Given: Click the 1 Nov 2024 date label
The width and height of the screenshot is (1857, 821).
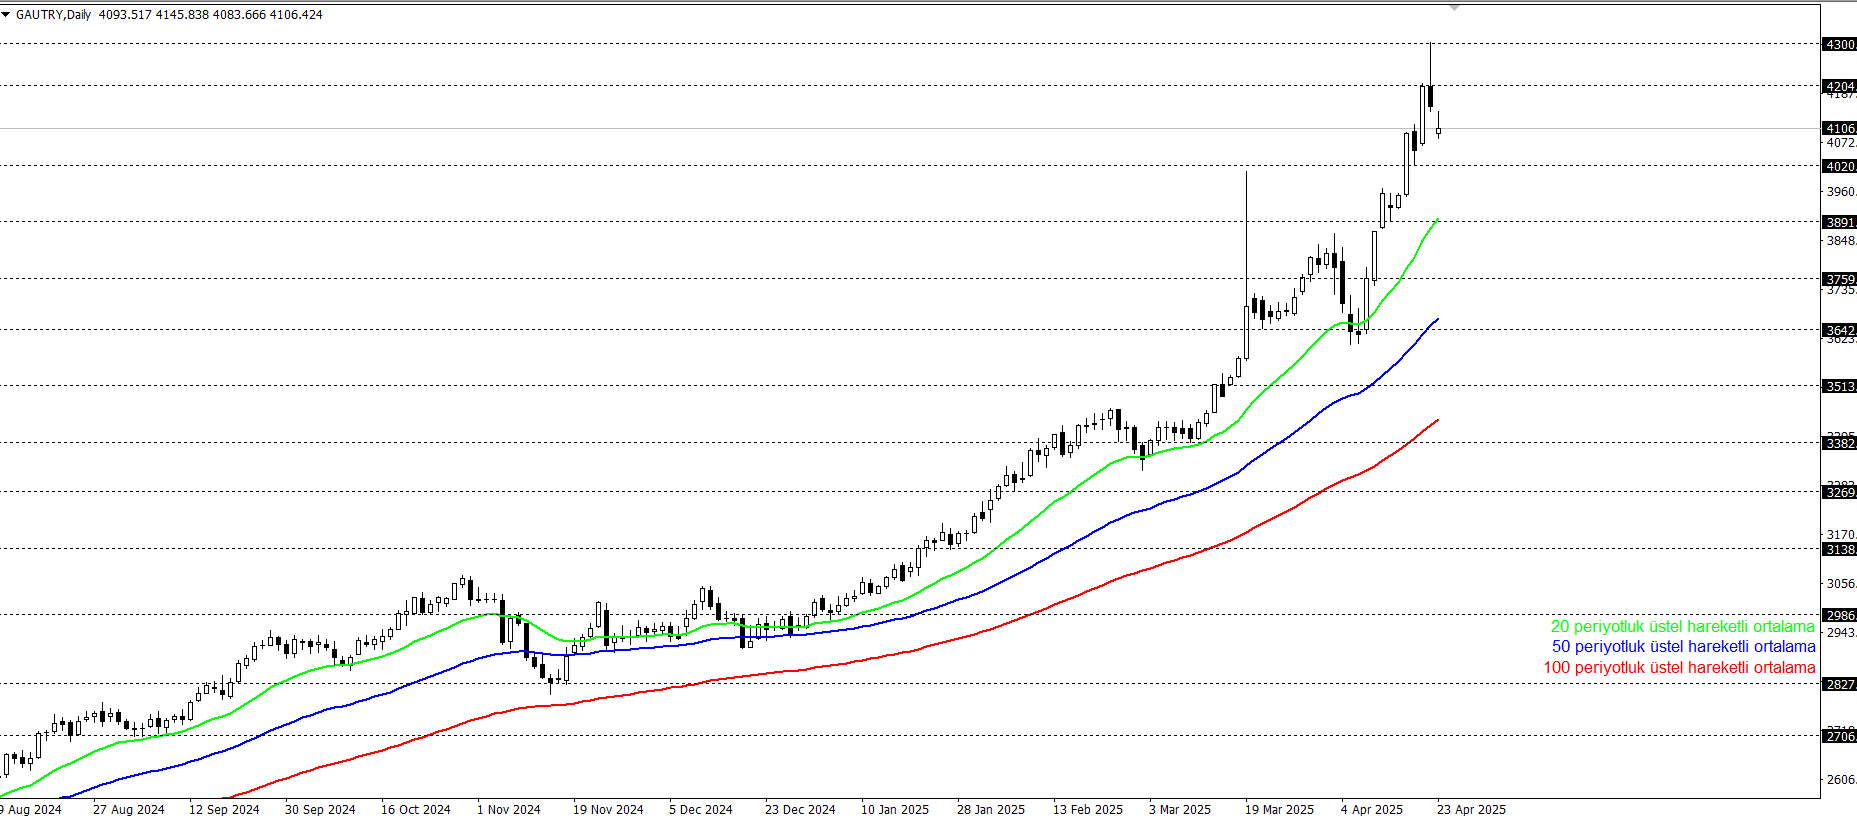Looking at the screenshot, I should [x=508, y=810].
